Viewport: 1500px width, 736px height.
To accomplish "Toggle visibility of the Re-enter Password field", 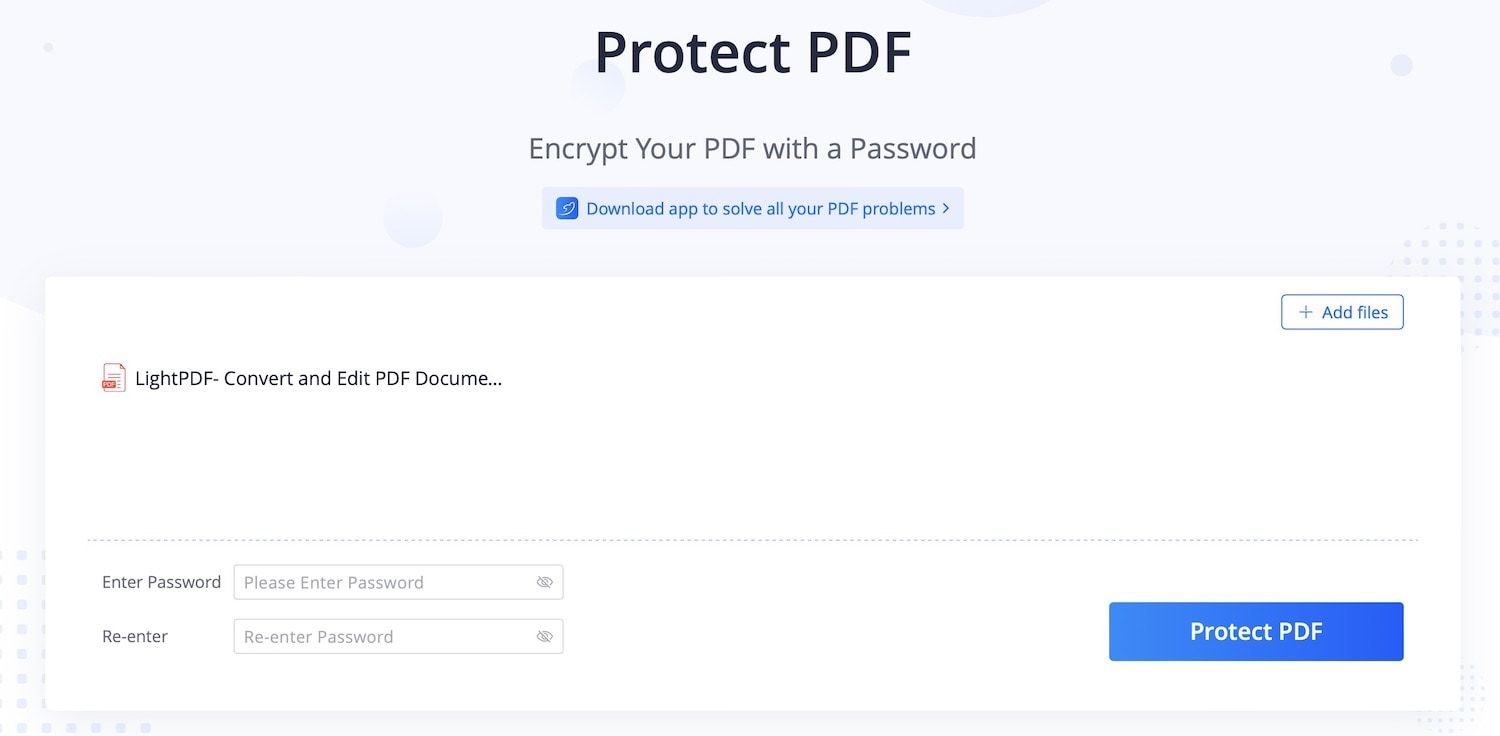I will coord(544,636).
